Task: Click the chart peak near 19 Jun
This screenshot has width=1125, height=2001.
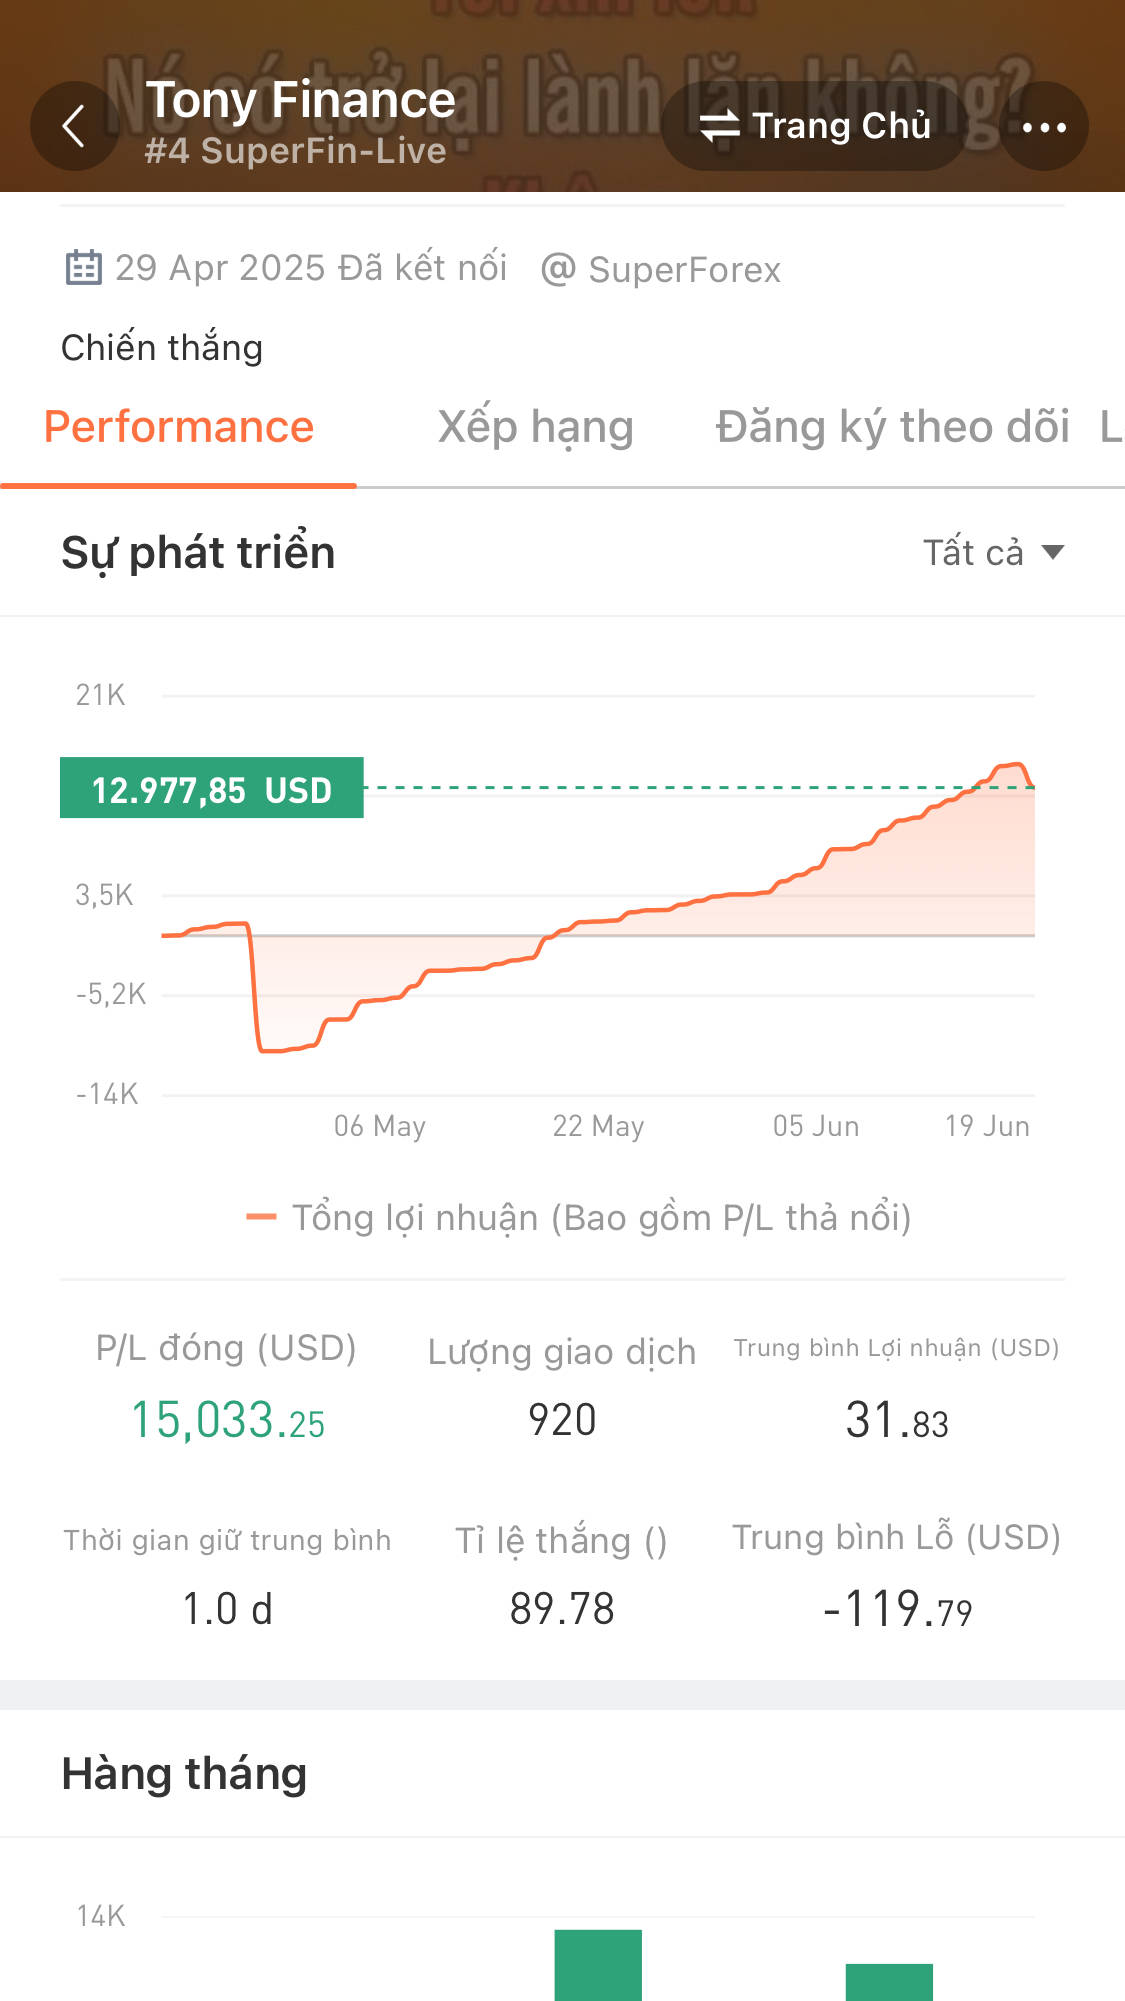Action: pyautogui.click(x=1013, y=765)
